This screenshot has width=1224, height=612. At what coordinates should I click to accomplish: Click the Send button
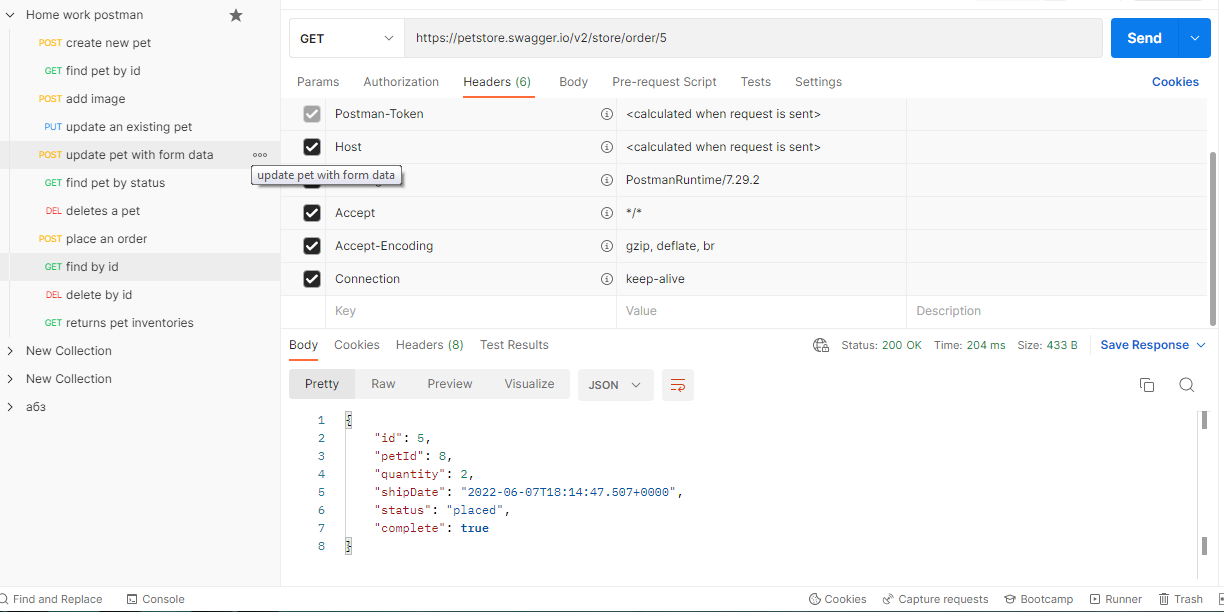tap(1143, 37)
